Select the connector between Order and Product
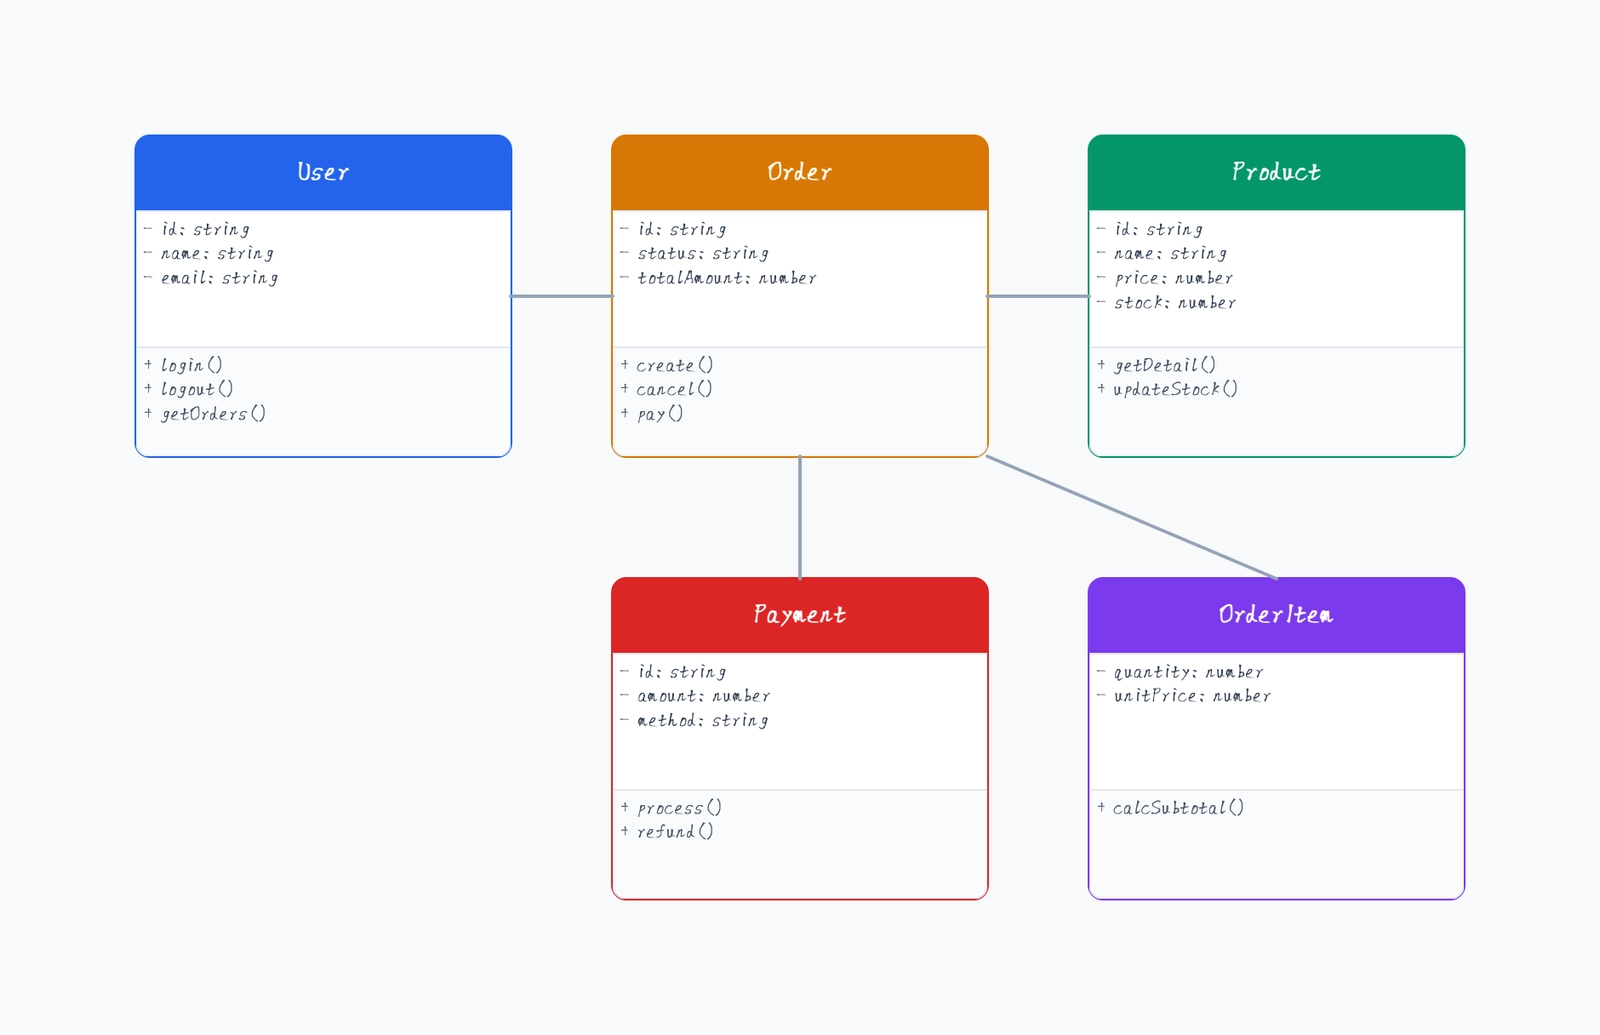1600x1035 pixels. coord(1038,296)
